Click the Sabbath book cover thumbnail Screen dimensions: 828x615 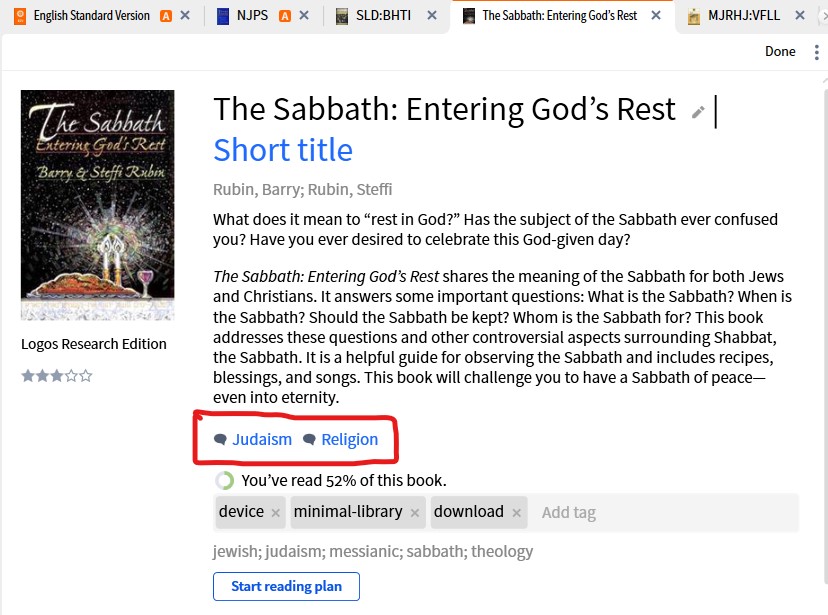tap(97, 205)
